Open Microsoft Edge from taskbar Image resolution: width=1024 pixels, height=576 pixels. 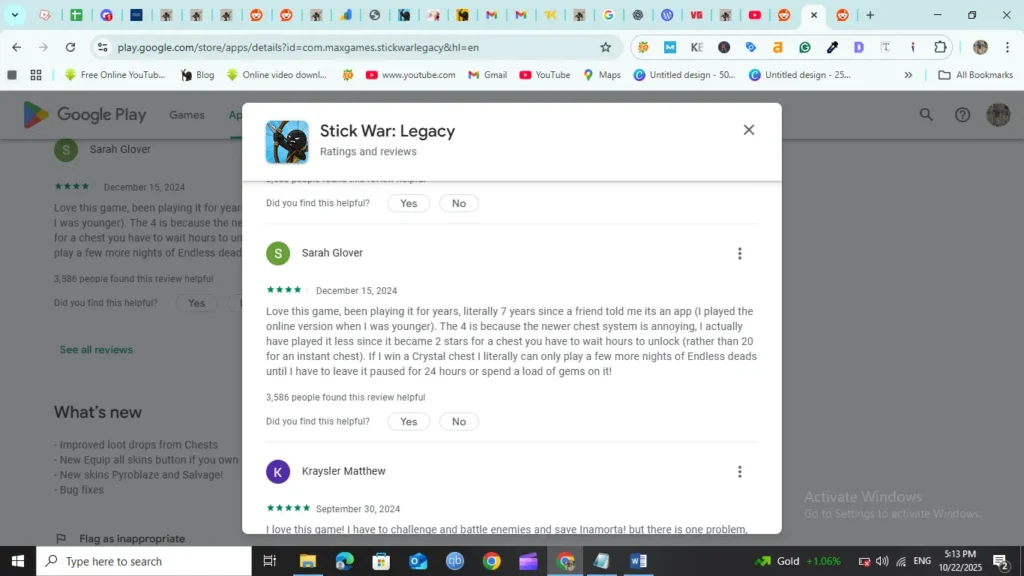344,561
